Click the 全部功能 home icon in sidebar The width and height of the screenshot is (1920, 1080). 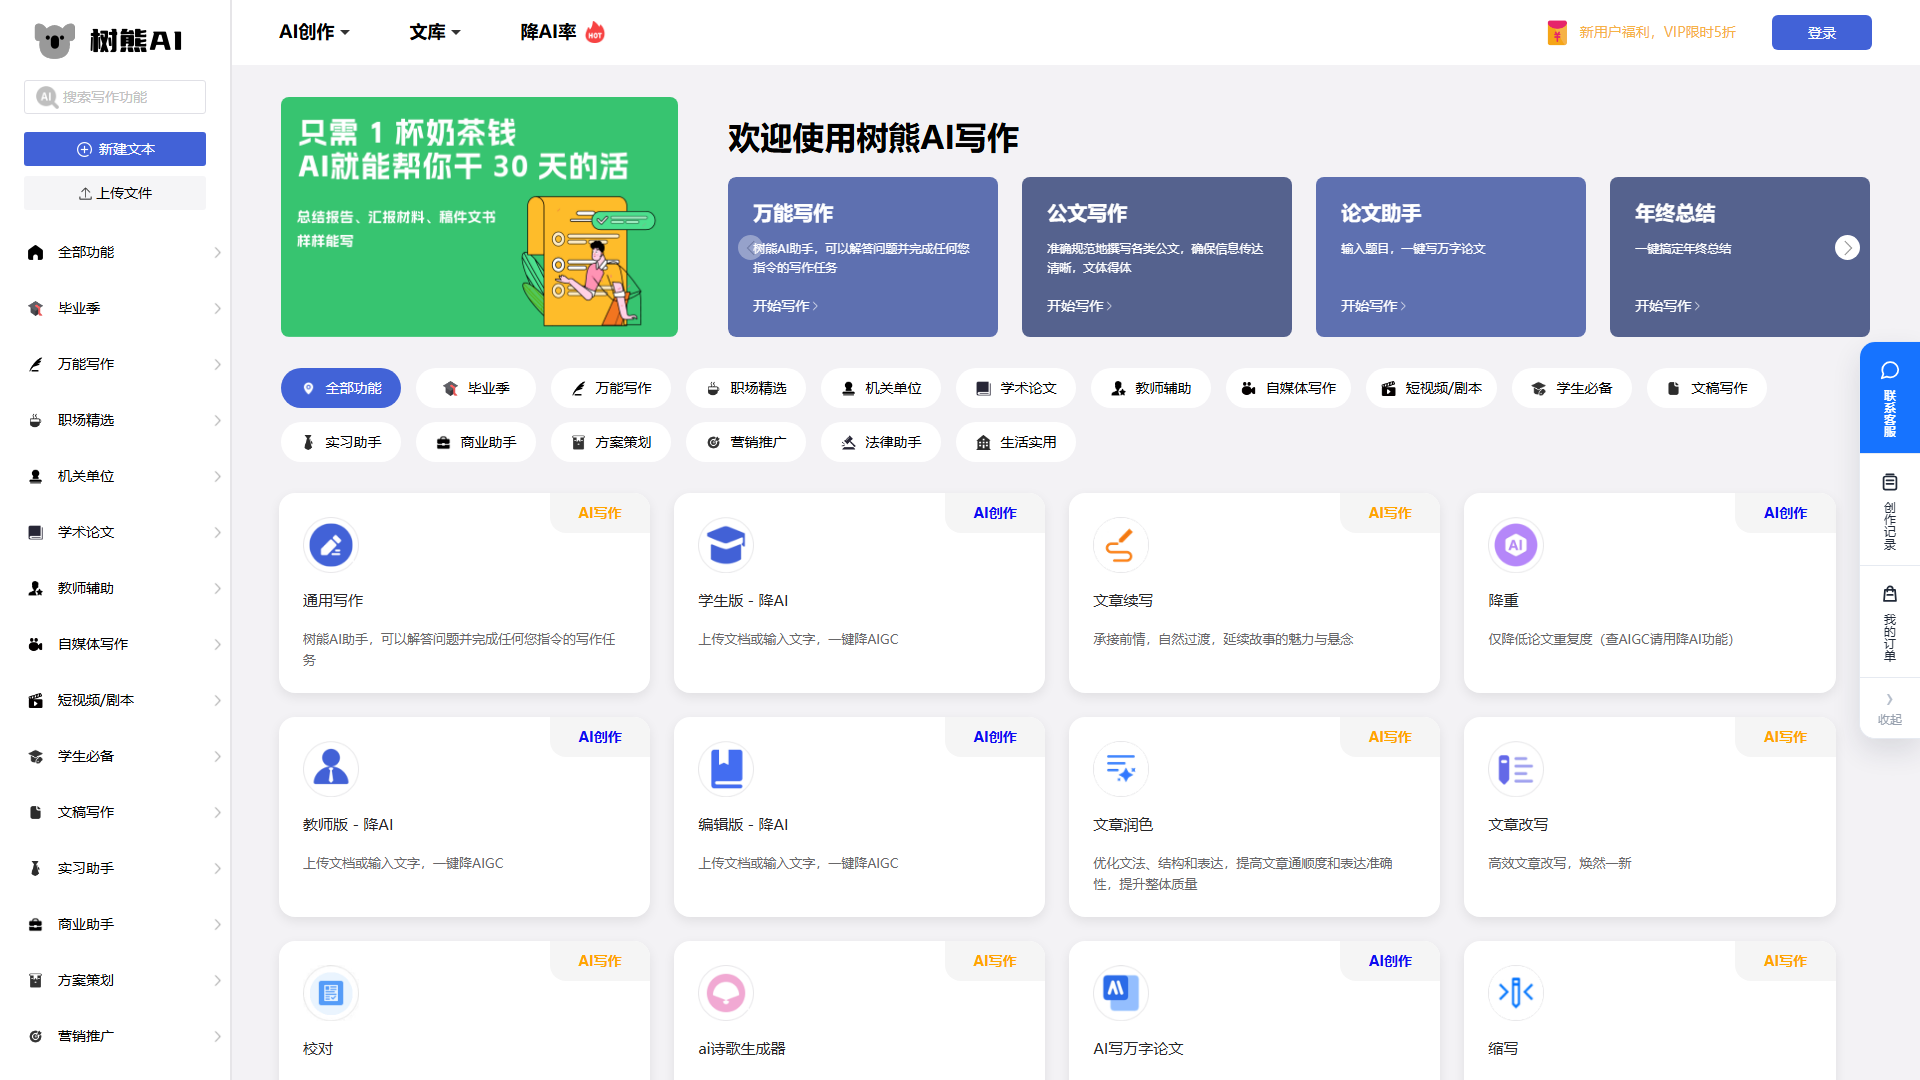pos(36,252)
